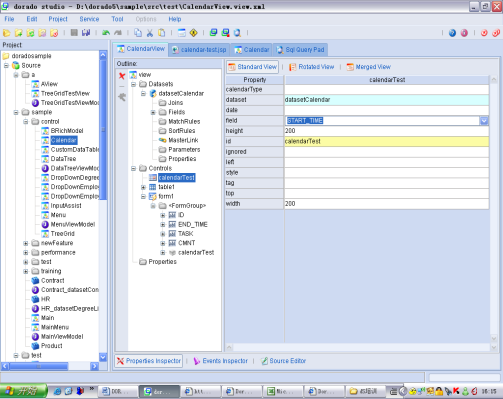Click the Save All multi-disk icon

(86, 32)
